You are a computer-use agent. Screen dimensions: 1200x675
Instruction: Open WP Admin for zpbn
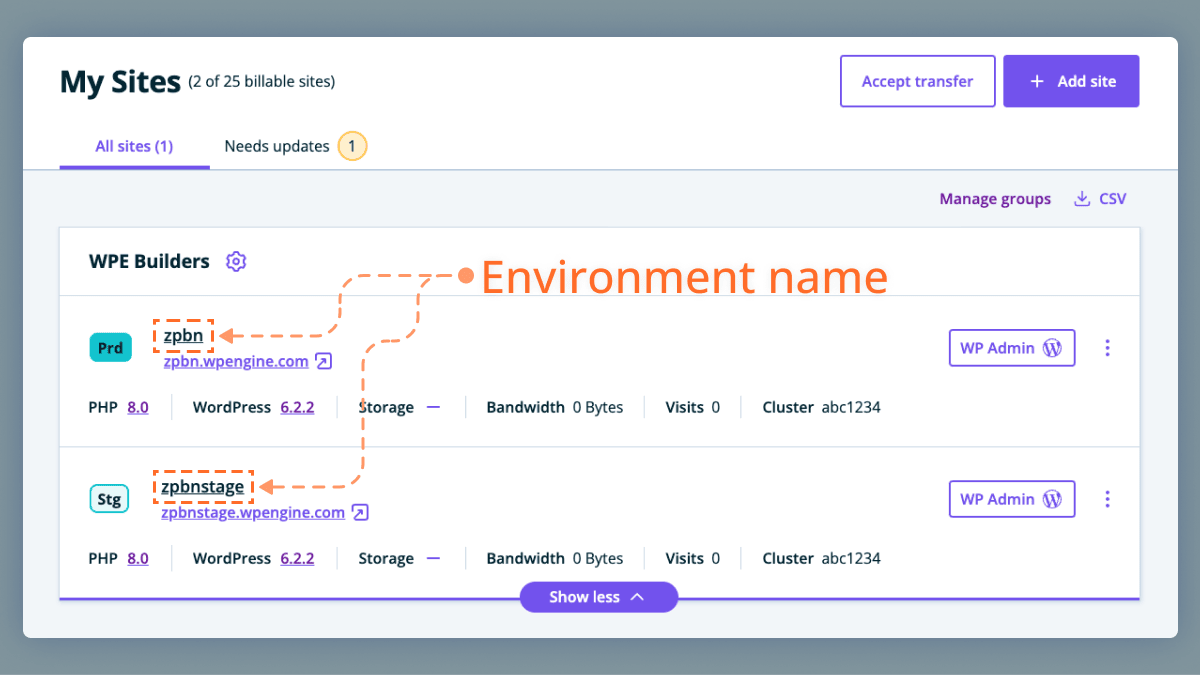(1011, 348)
